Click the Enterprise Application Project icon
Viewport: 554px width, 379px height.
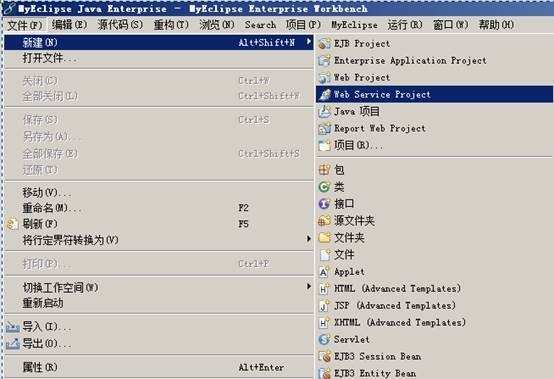(324, 61)
